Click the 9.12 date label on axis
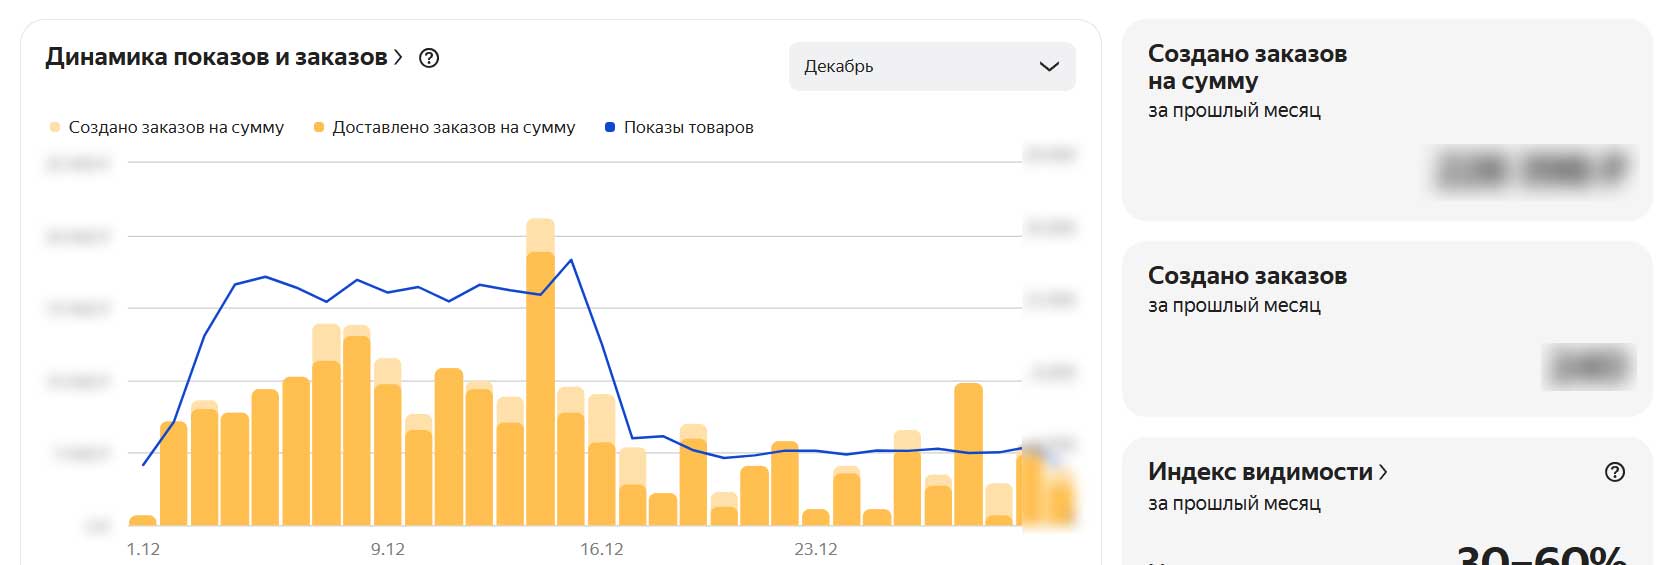1680x565 pixels. pyautogui.click(x=388, y=549)
